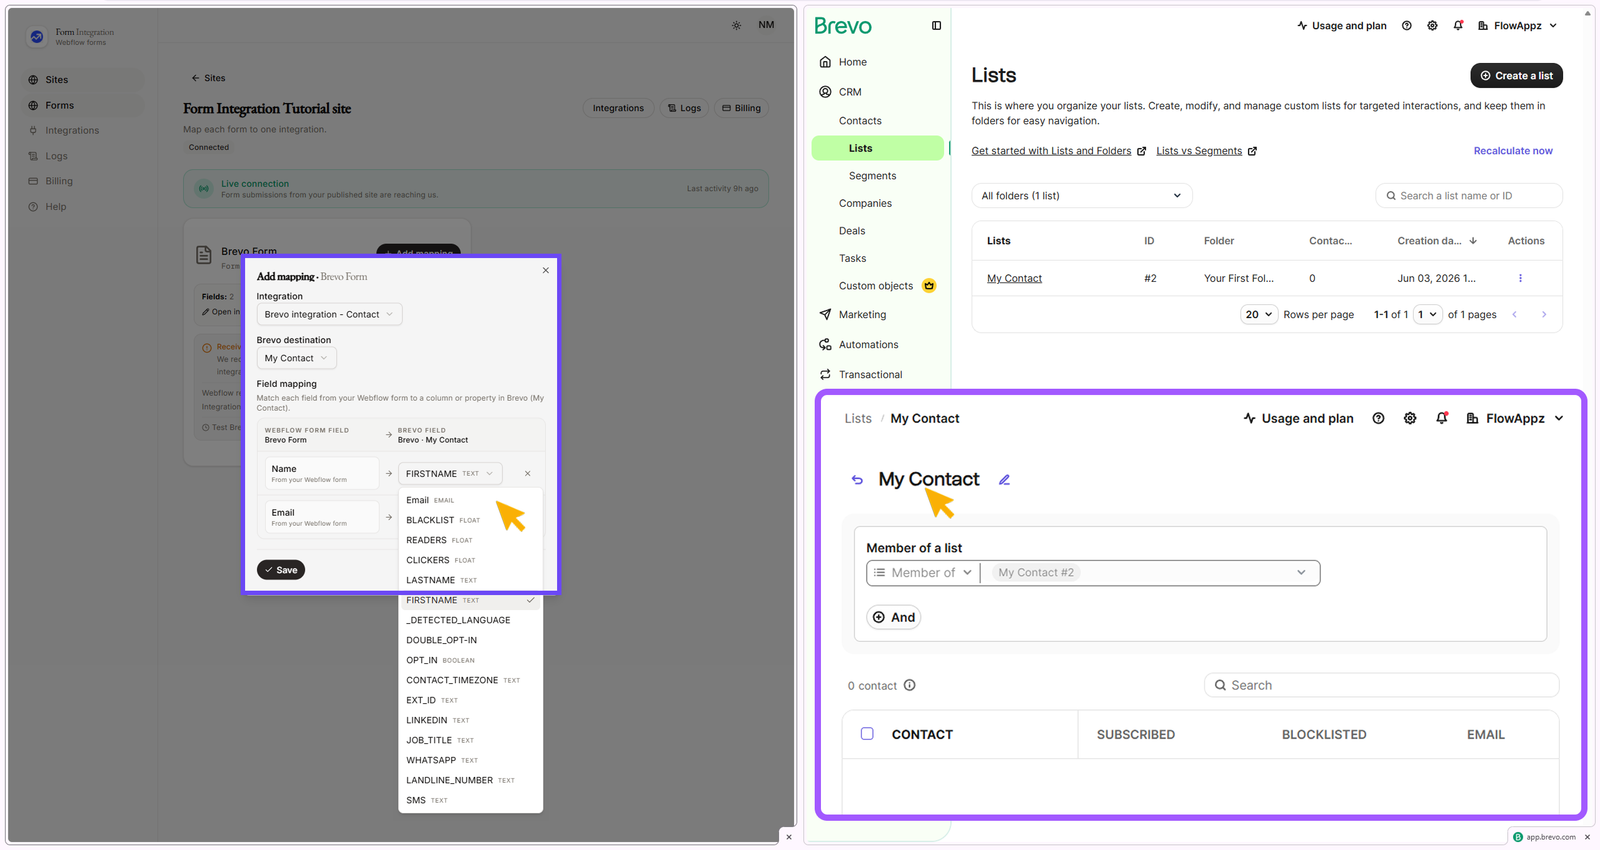1600x850 pixels.
Task: Choose LASTNAME option in field list
Action: click(x=470, y=580)
